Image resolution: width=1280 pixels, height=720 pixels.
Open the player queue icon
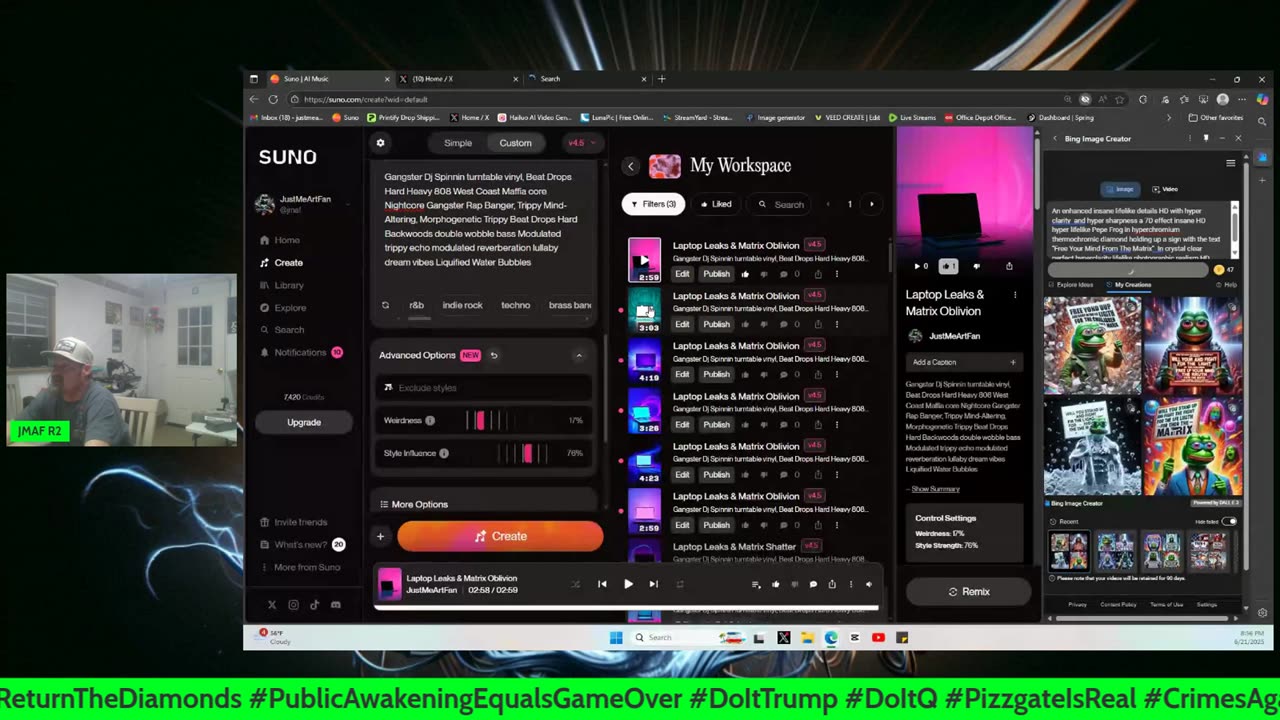click(756, 584)
